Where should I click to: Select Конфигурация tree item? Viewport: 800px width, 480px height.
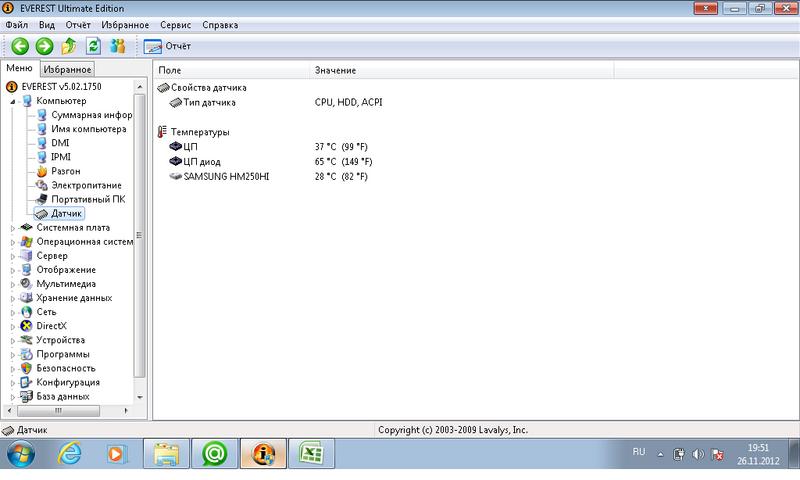click(68, 383)
